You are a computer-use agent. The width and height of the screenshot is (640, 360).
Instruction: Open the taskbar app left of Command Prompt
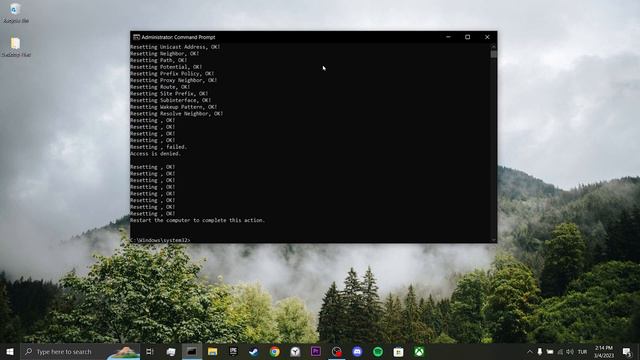point(171,351)
